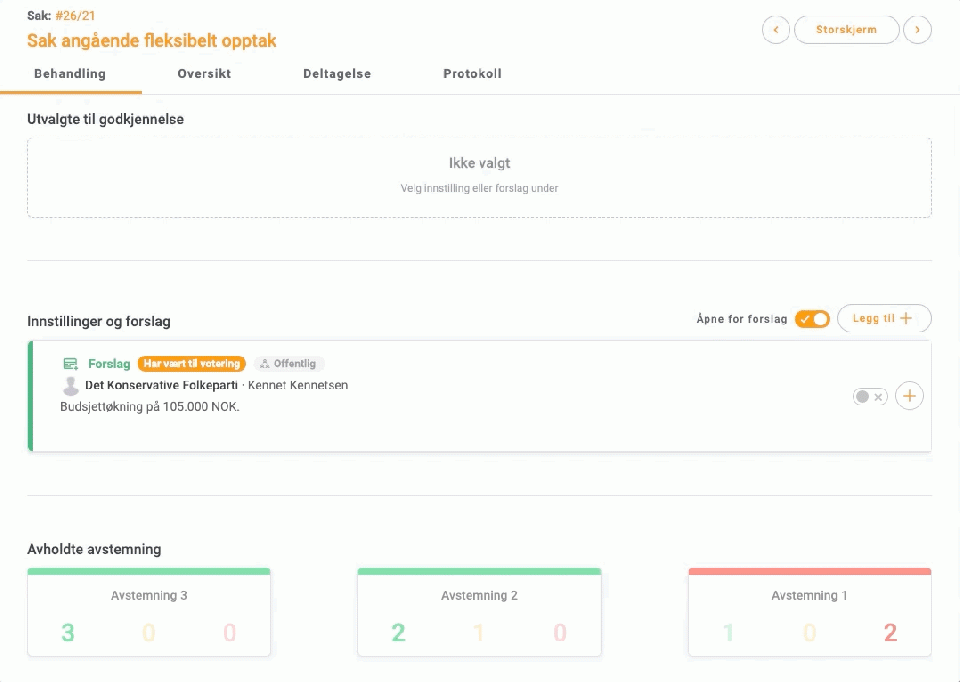The width and height of the screenshot is (960, 682).
Task: Open the Avstemning 2 result card
Action: pos(479,613)
